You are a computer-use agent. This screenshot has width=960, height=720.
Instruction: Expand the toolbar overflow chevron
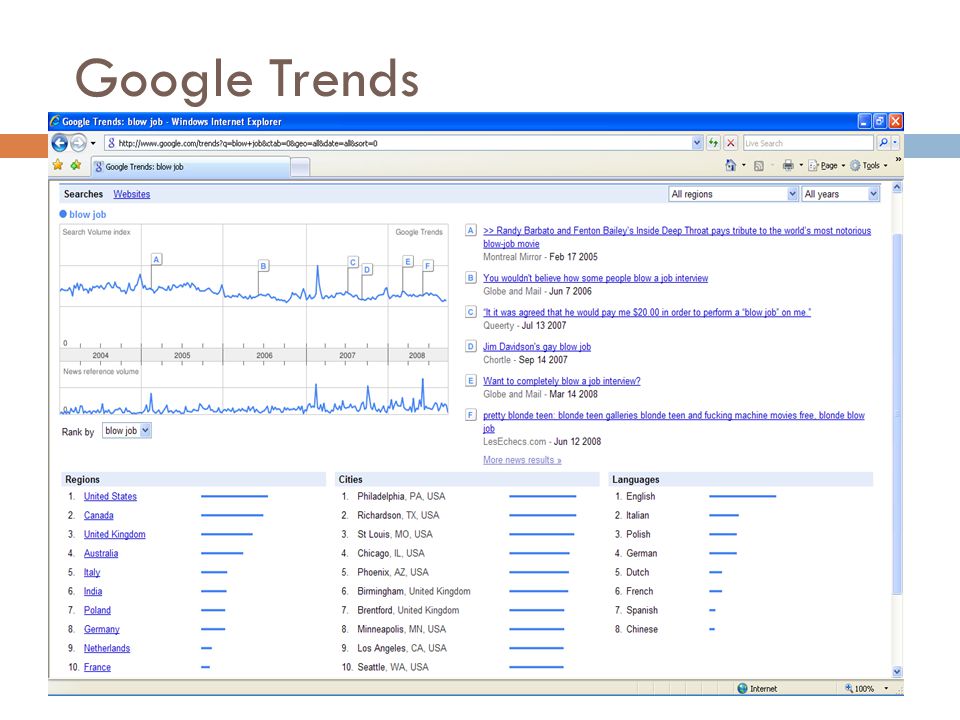coord(898,159)
